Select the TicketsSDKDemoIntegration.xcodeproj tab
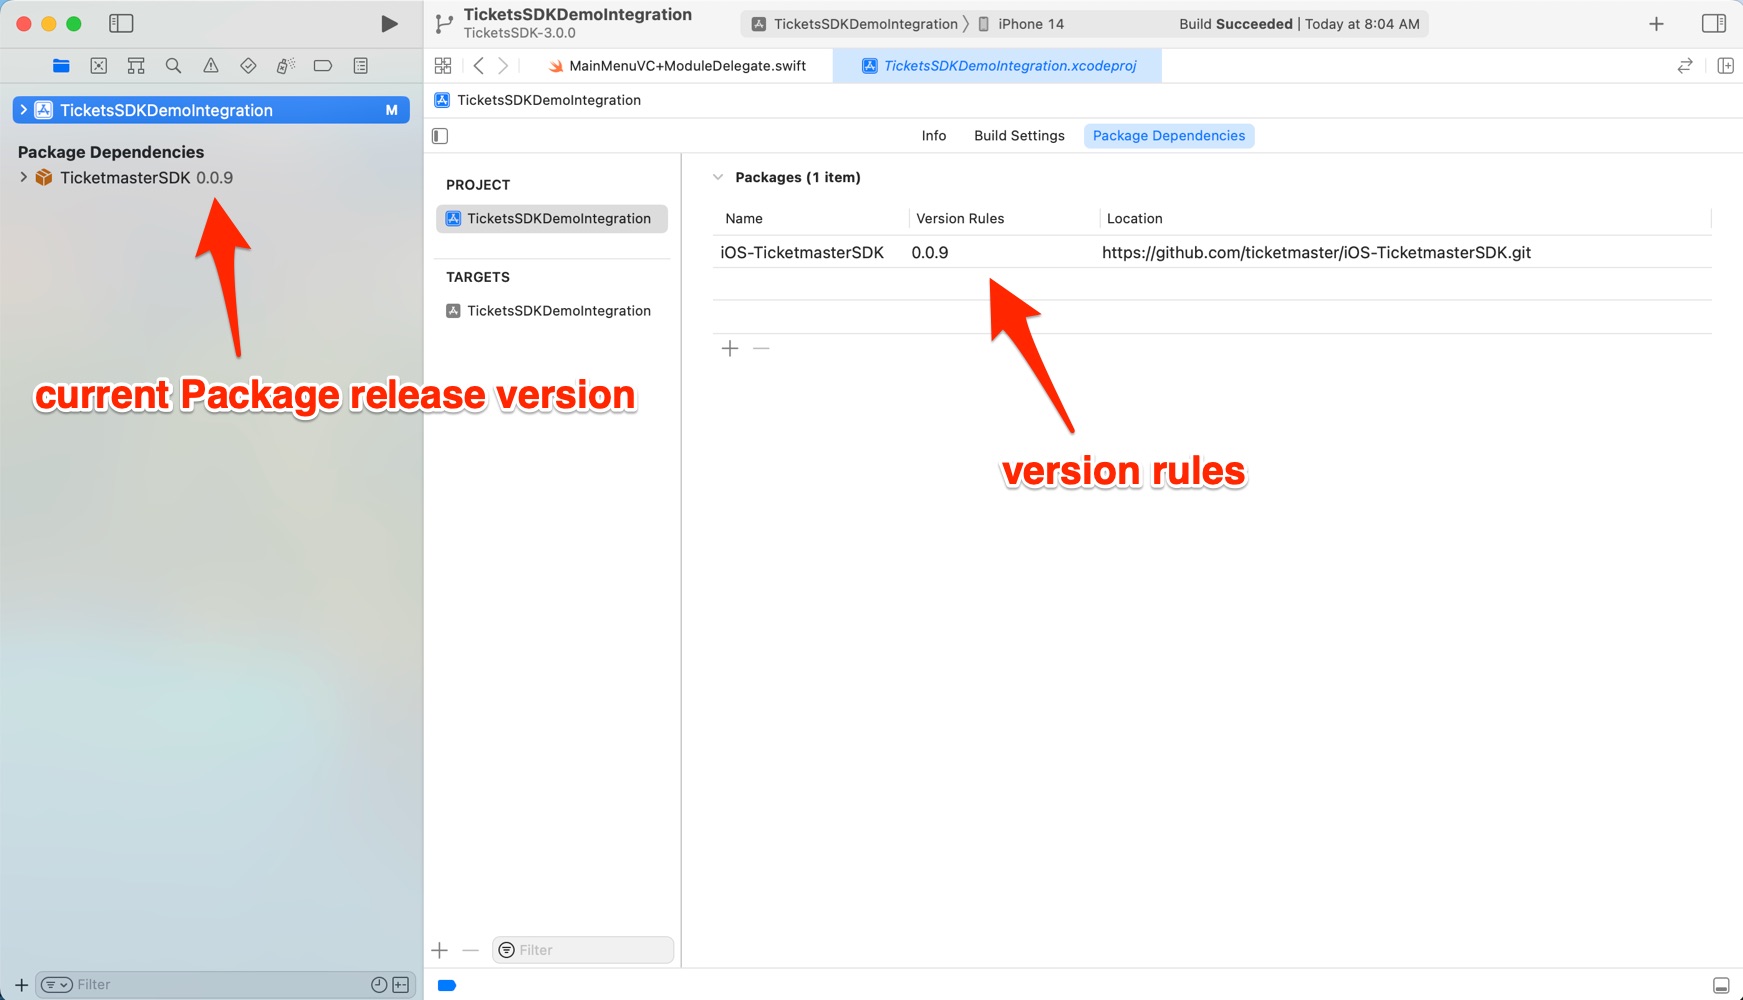 tap(998, 66)
